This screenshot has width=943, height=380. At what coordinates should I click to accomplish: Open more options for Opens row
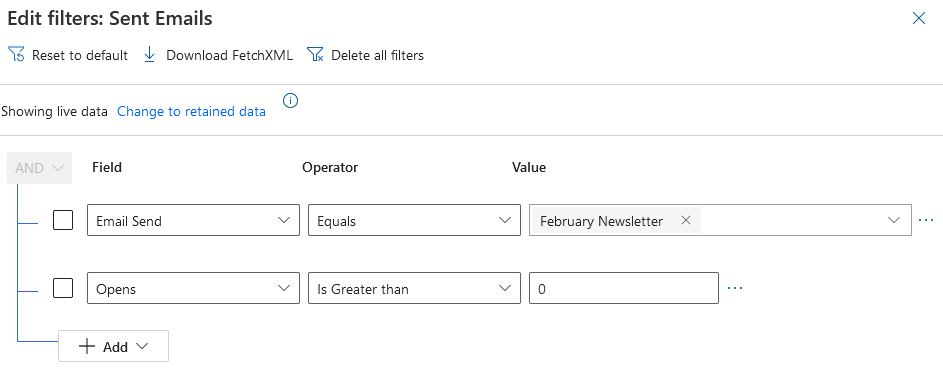tap(735, 288)
